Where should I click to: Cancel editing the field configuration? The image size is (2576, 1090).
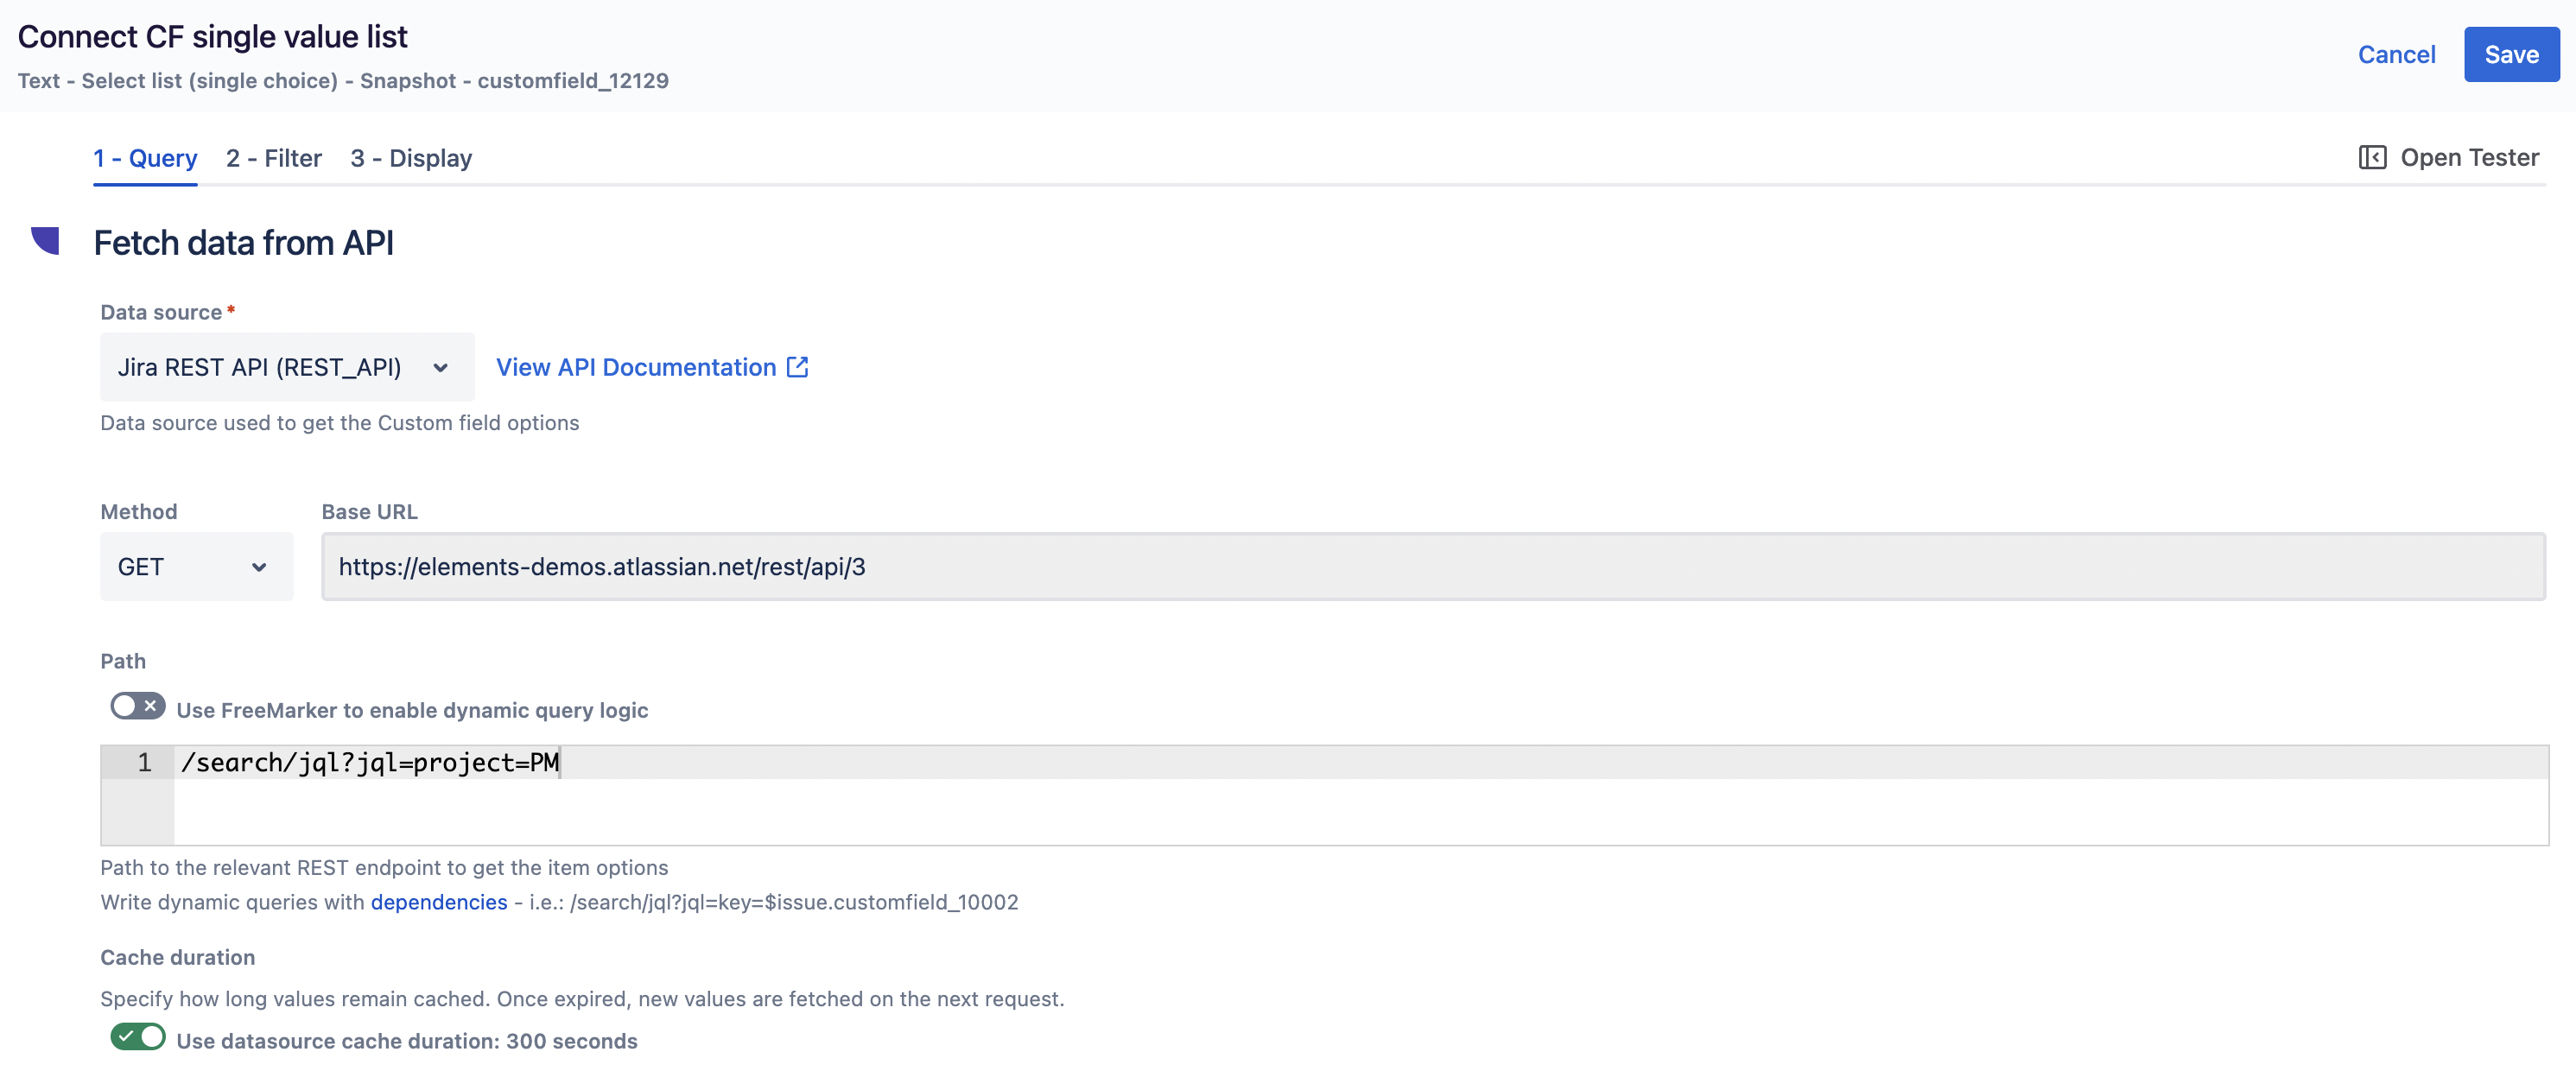[x=2396, y=54]
